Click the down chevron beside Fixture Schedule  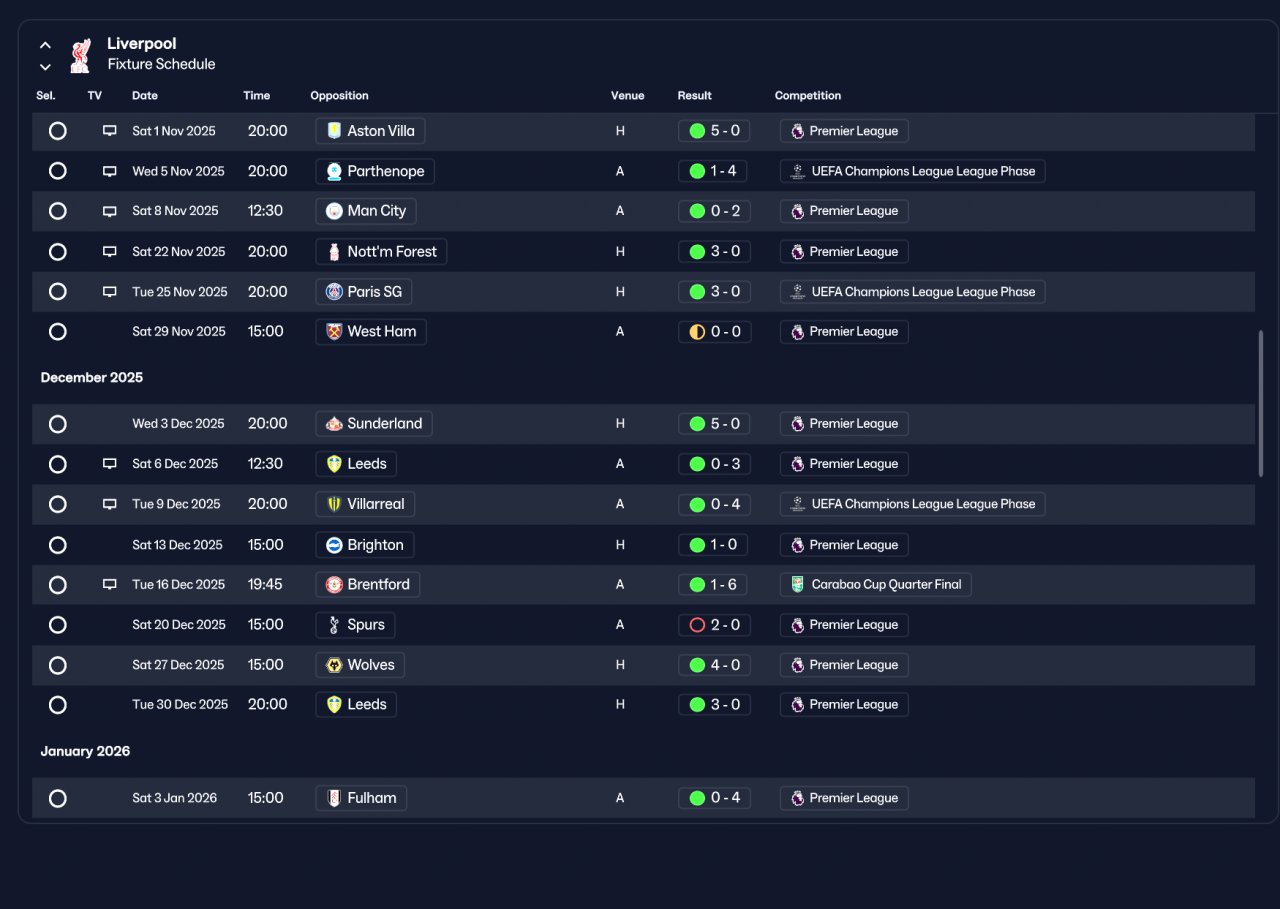tap(45, 67)
